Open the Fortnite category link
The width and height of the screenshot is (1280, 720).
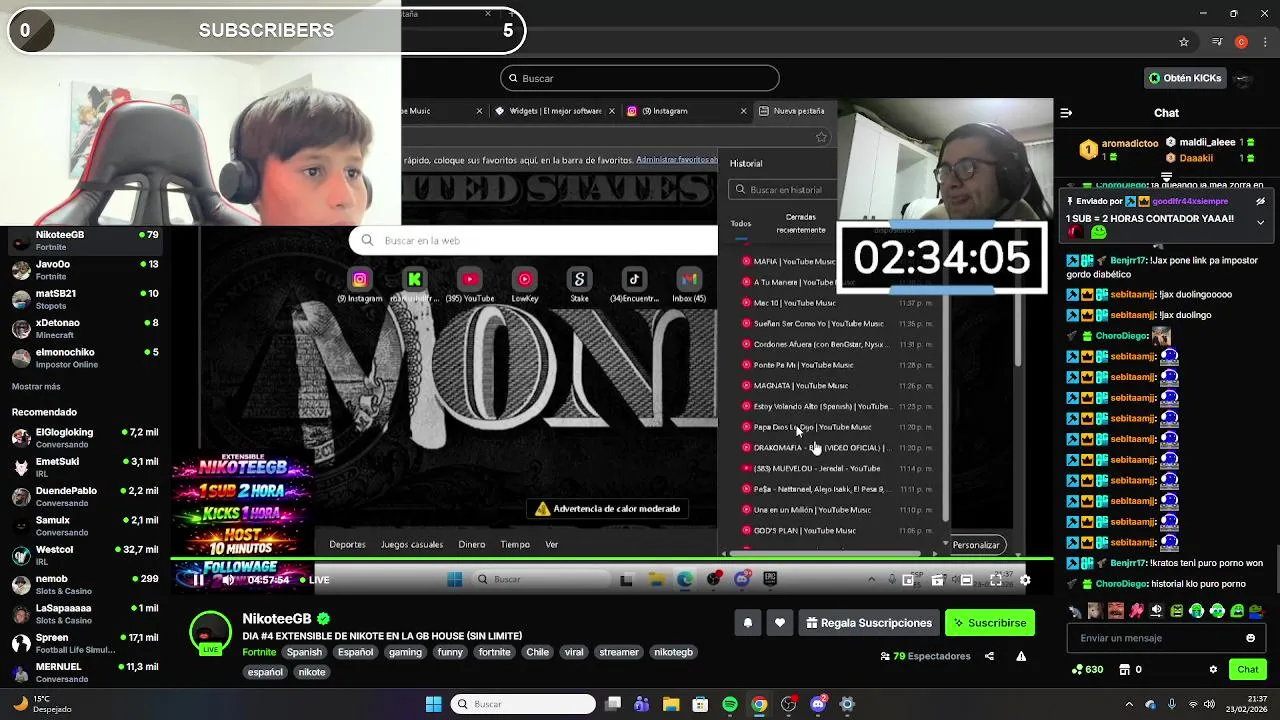coord(259,652)
